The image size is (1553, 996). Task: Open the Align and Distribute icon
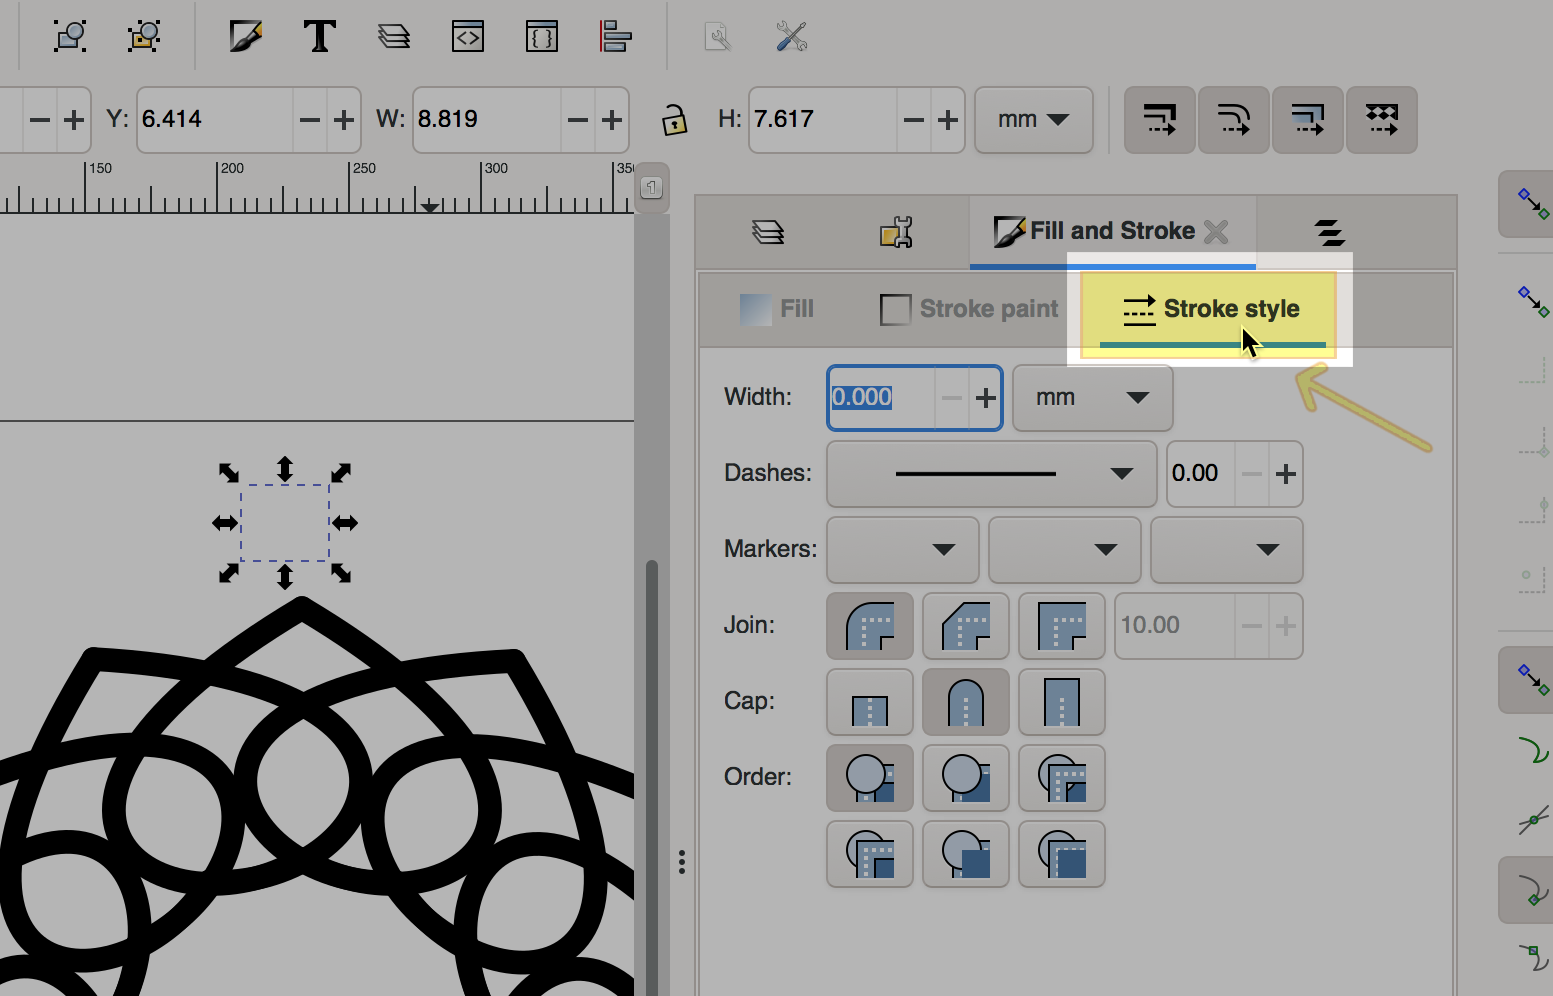(x=615, y=37)
